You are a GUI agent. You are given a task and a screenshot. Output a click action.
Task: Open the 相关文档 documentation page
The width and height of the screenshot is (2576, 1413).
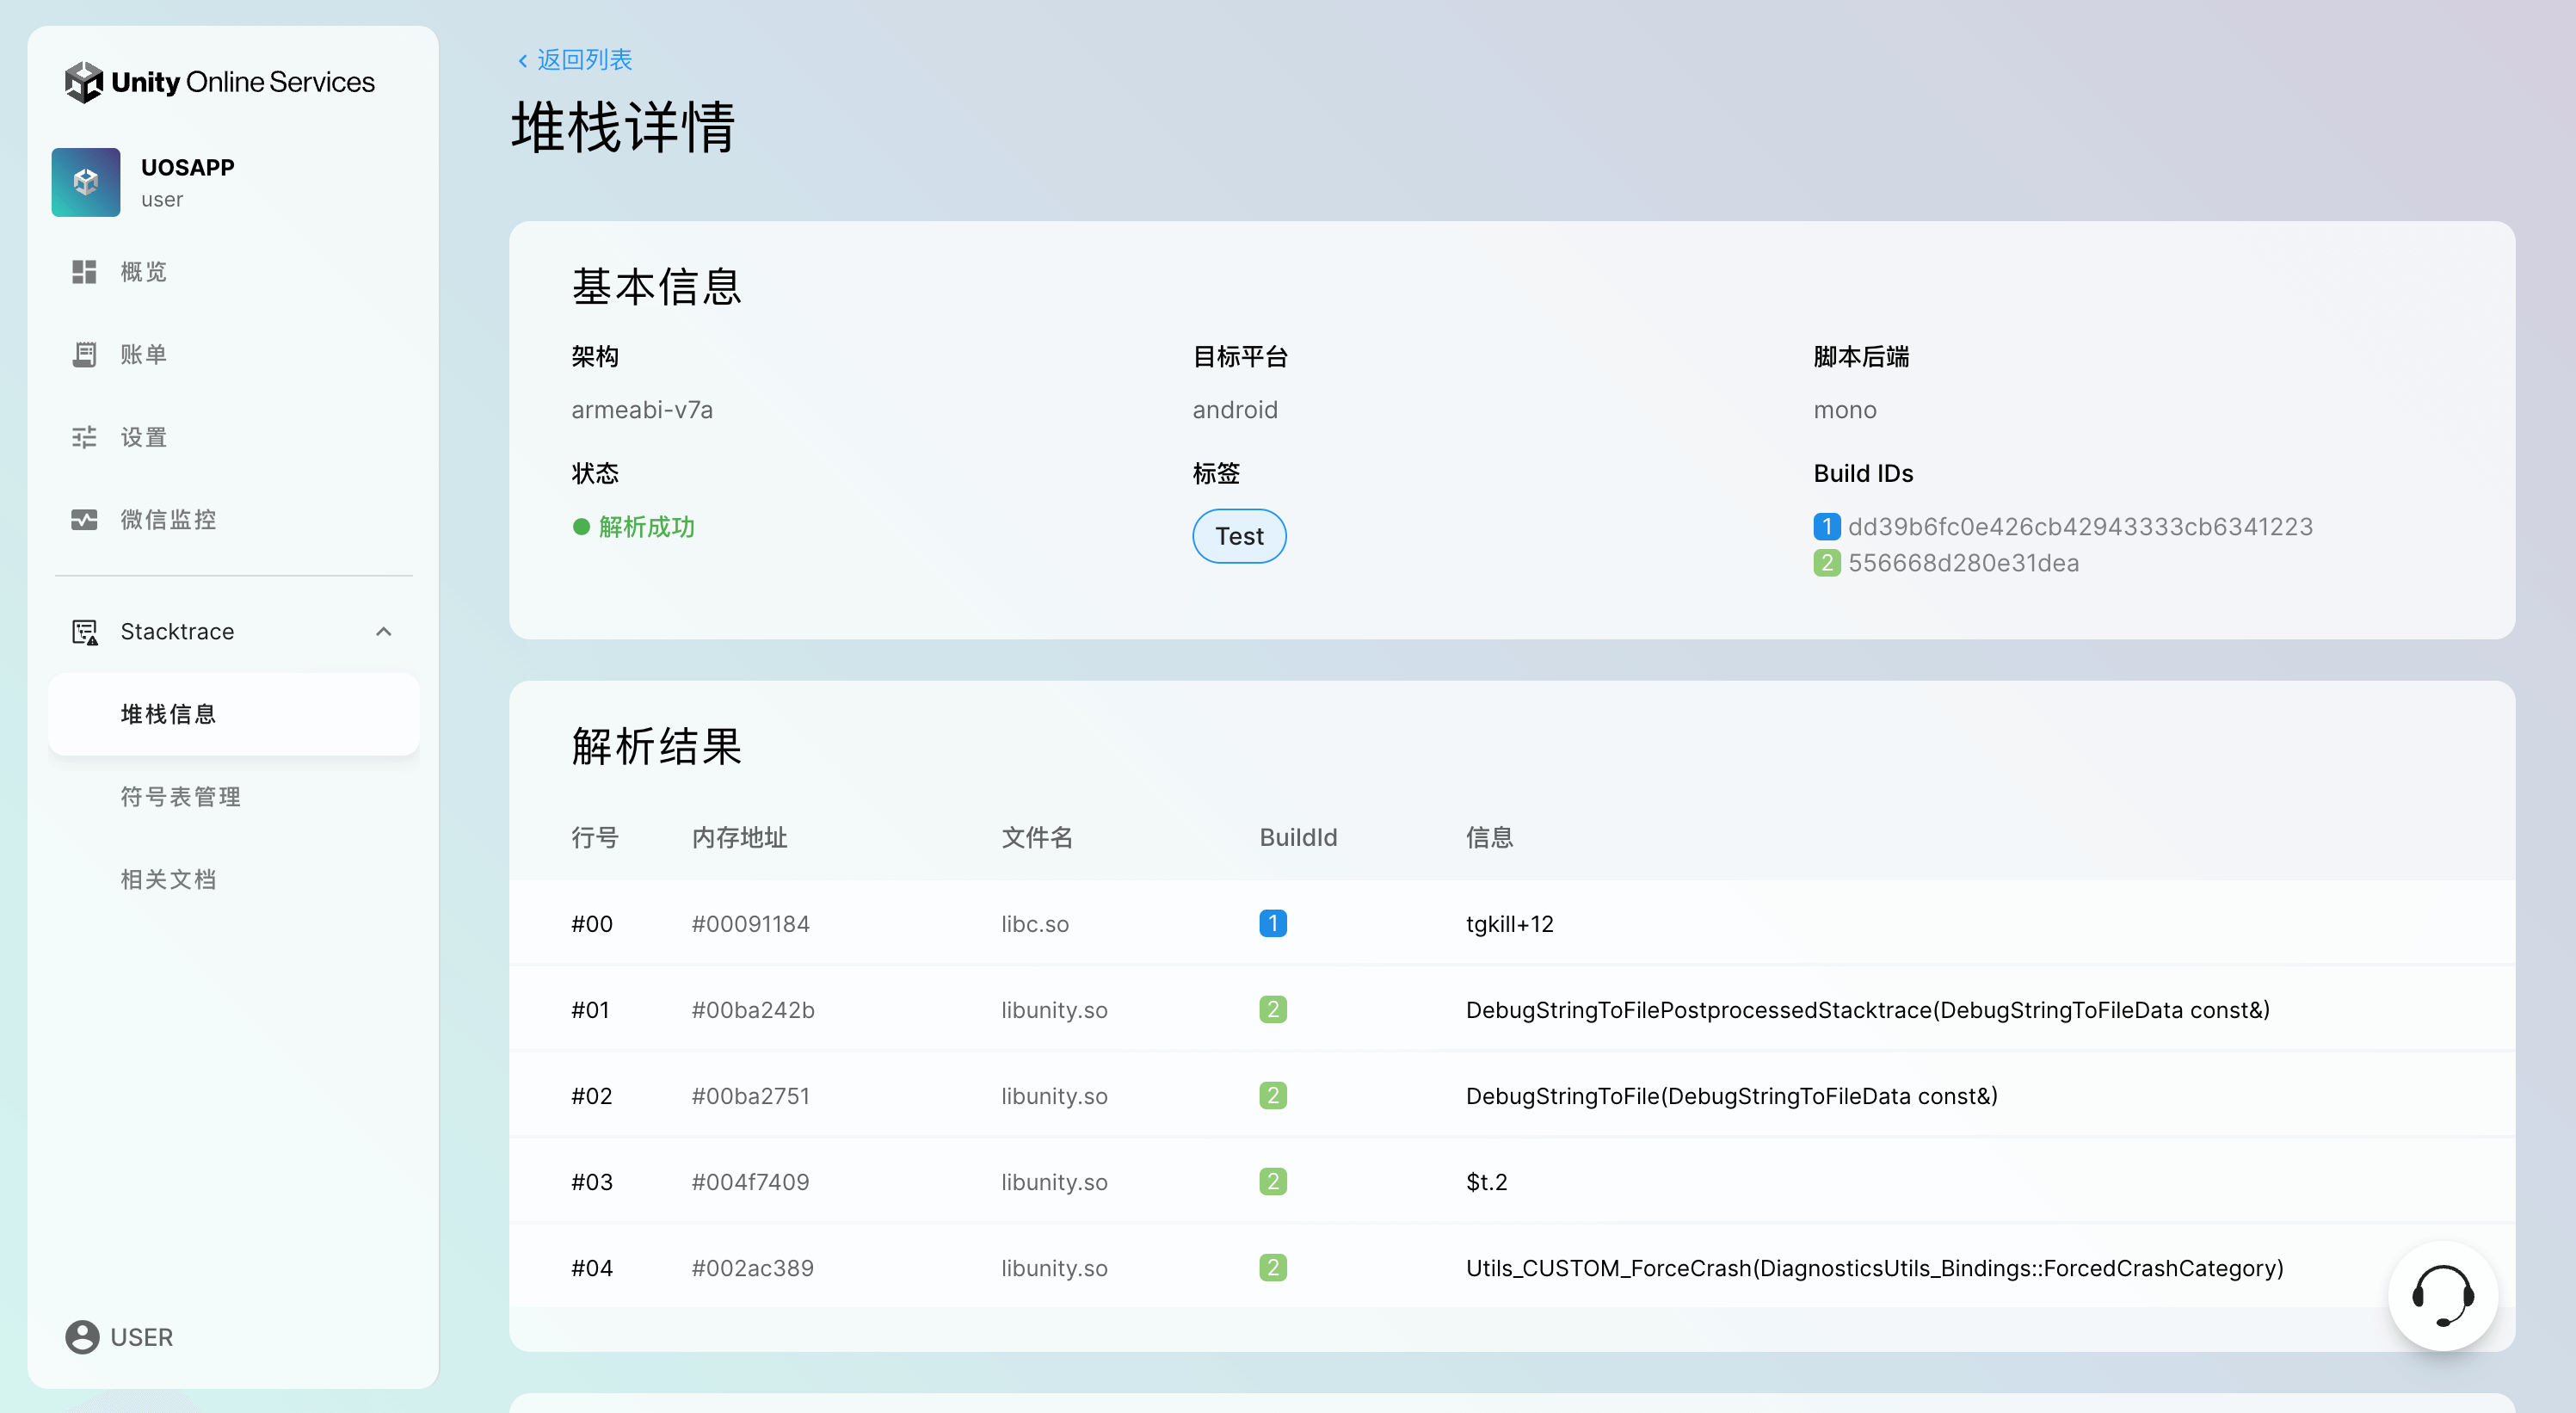click(167, 879)
